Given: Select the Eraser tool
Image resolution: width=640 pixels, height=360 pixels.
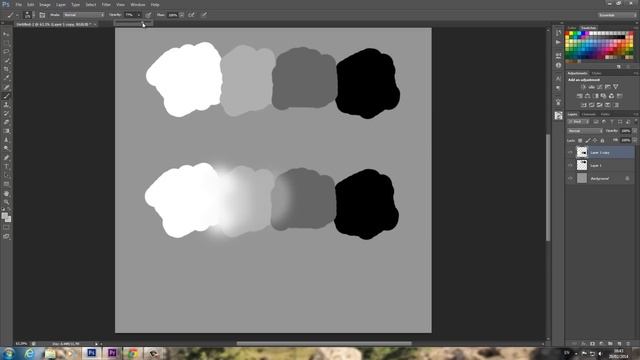Looking at the screenshot, I should point(6,122).
